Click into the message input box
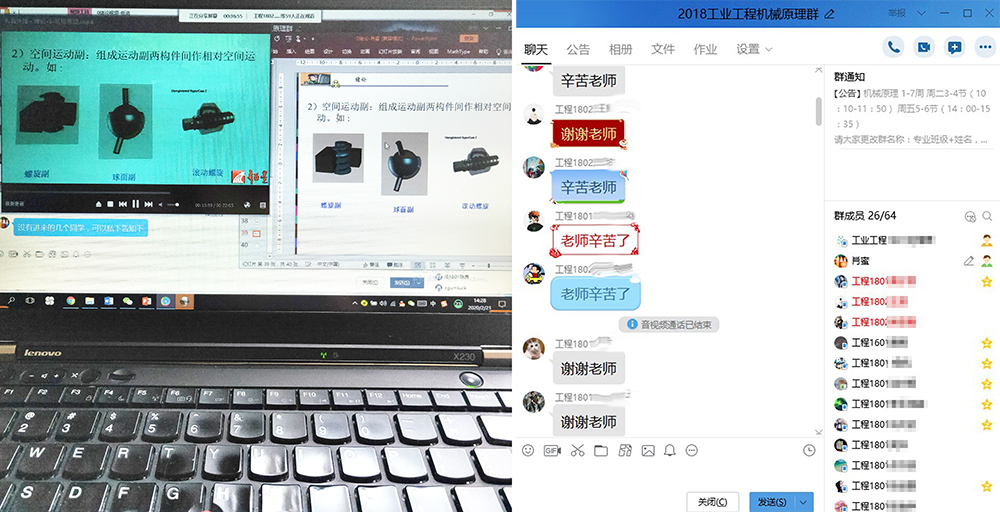This screenshot has width=1000, height=512. point(668,475)
